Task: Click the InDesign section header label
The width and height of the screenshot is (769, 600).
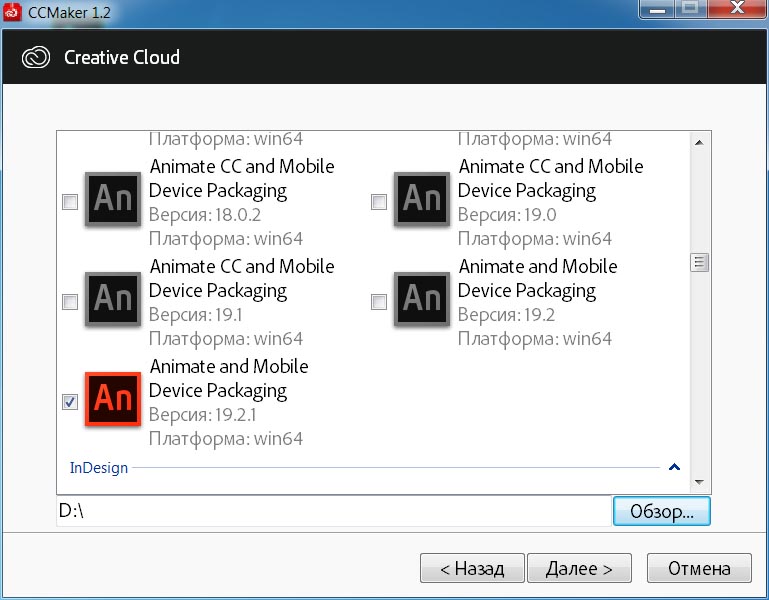Action: click(x=99, y=468)
